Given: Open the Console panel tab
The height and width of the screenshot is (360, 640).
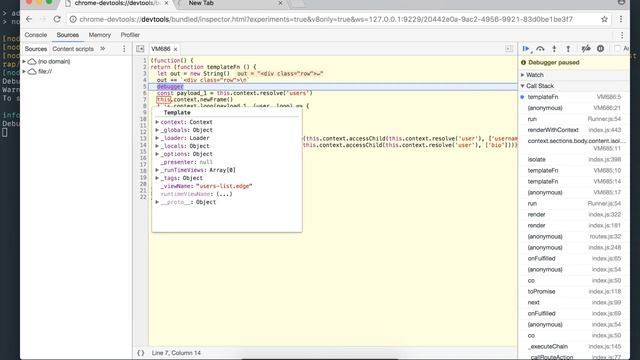Looking at the screenshot, I should (x=36, y=35).
